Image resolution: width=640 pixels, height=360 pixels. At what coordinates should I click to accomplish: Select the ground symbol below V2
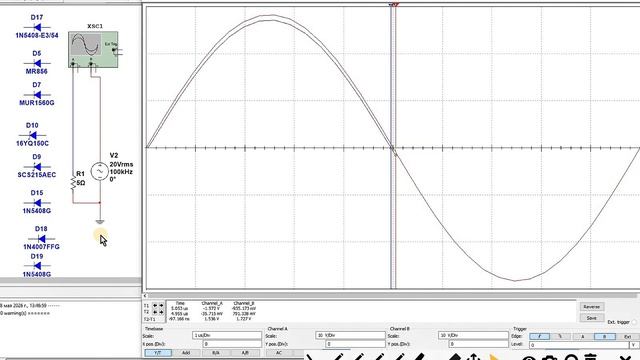(100, 222)
